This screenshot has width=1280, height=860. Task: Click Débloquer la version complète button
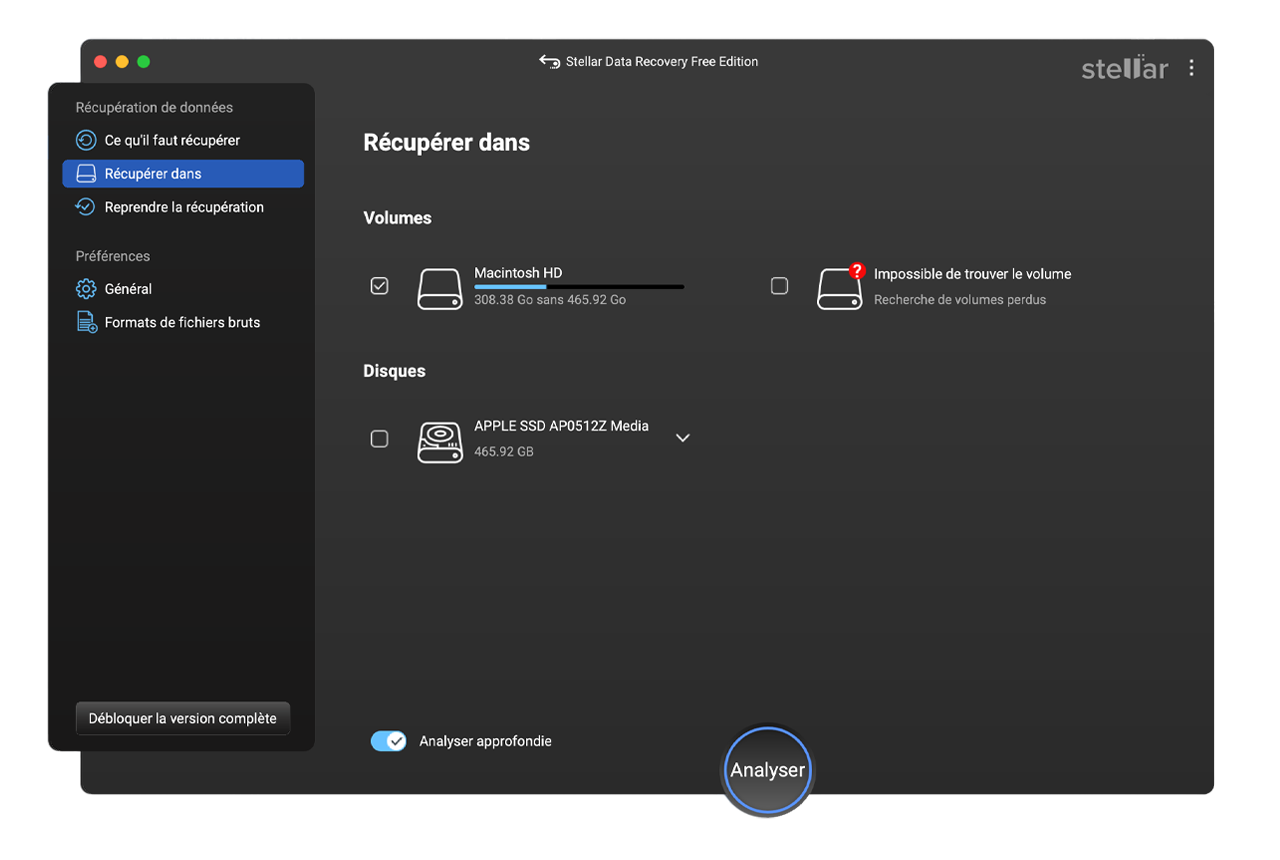click(183, 718)
